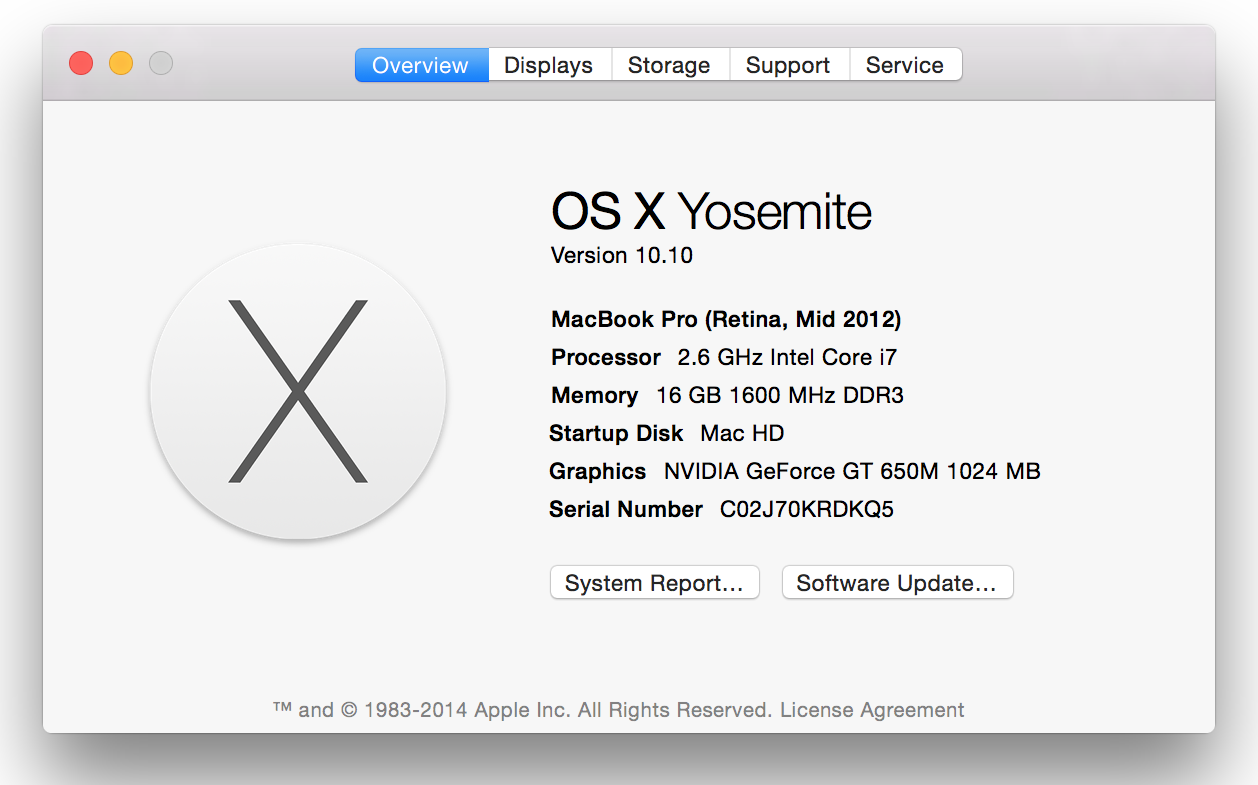Click the Memory label
The image size is (1258, 785).
(x=594, y=395)
